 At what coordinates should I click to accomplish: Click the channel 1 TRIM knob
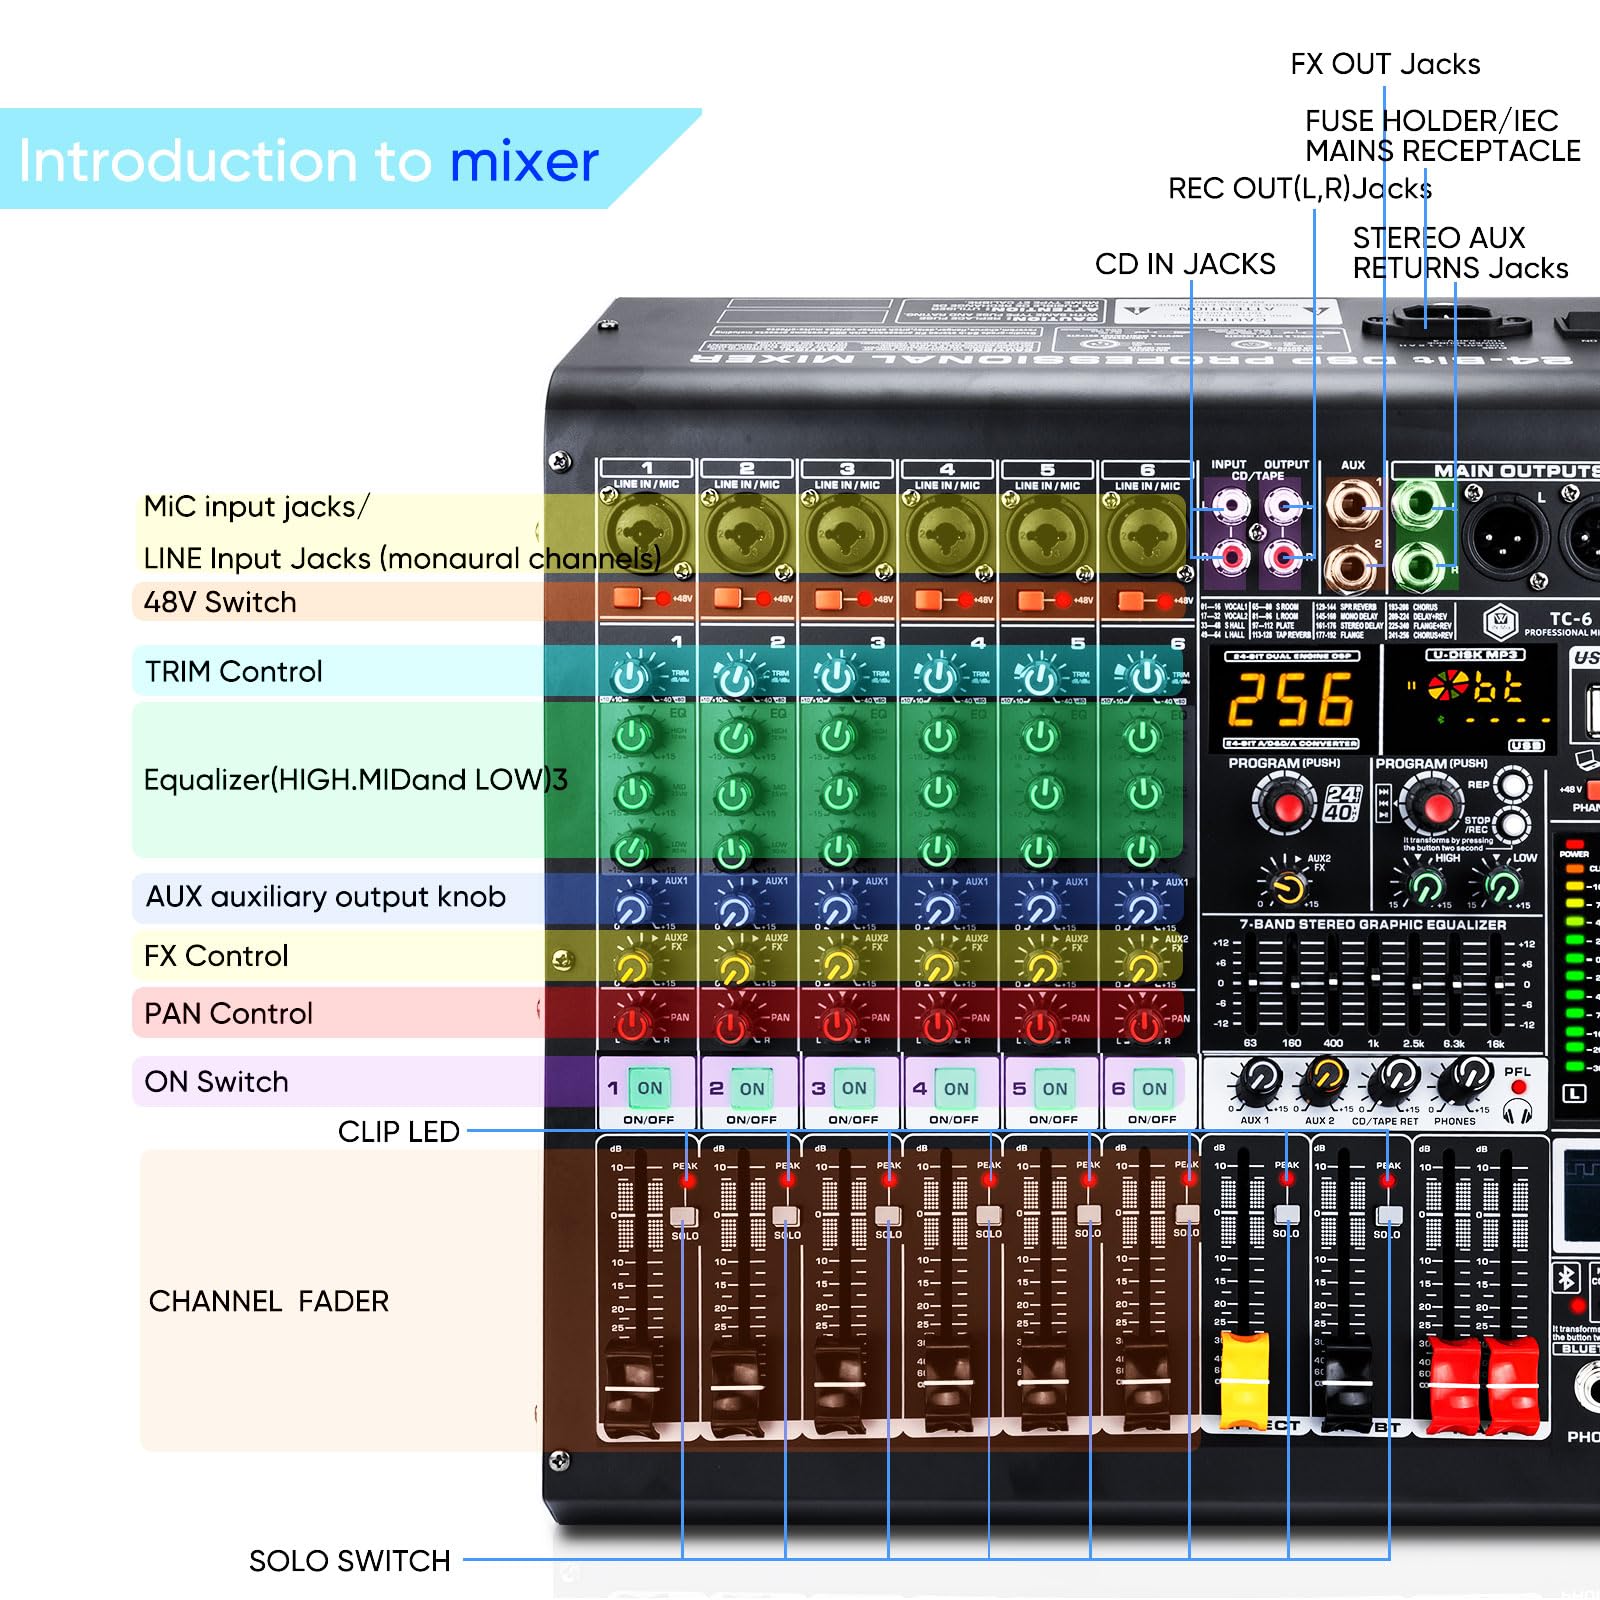631,678
